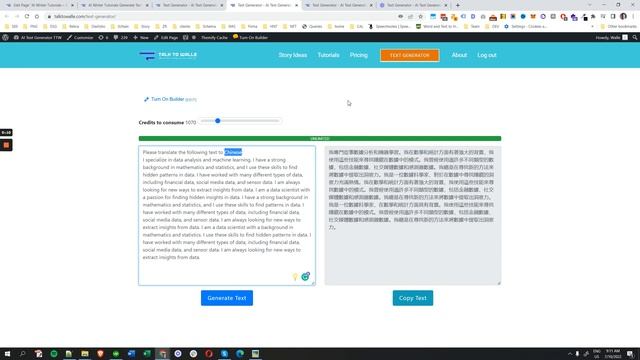The image size is (640, 360).
Task: Click the eye icon in address bar
Action: pos(400,16)
